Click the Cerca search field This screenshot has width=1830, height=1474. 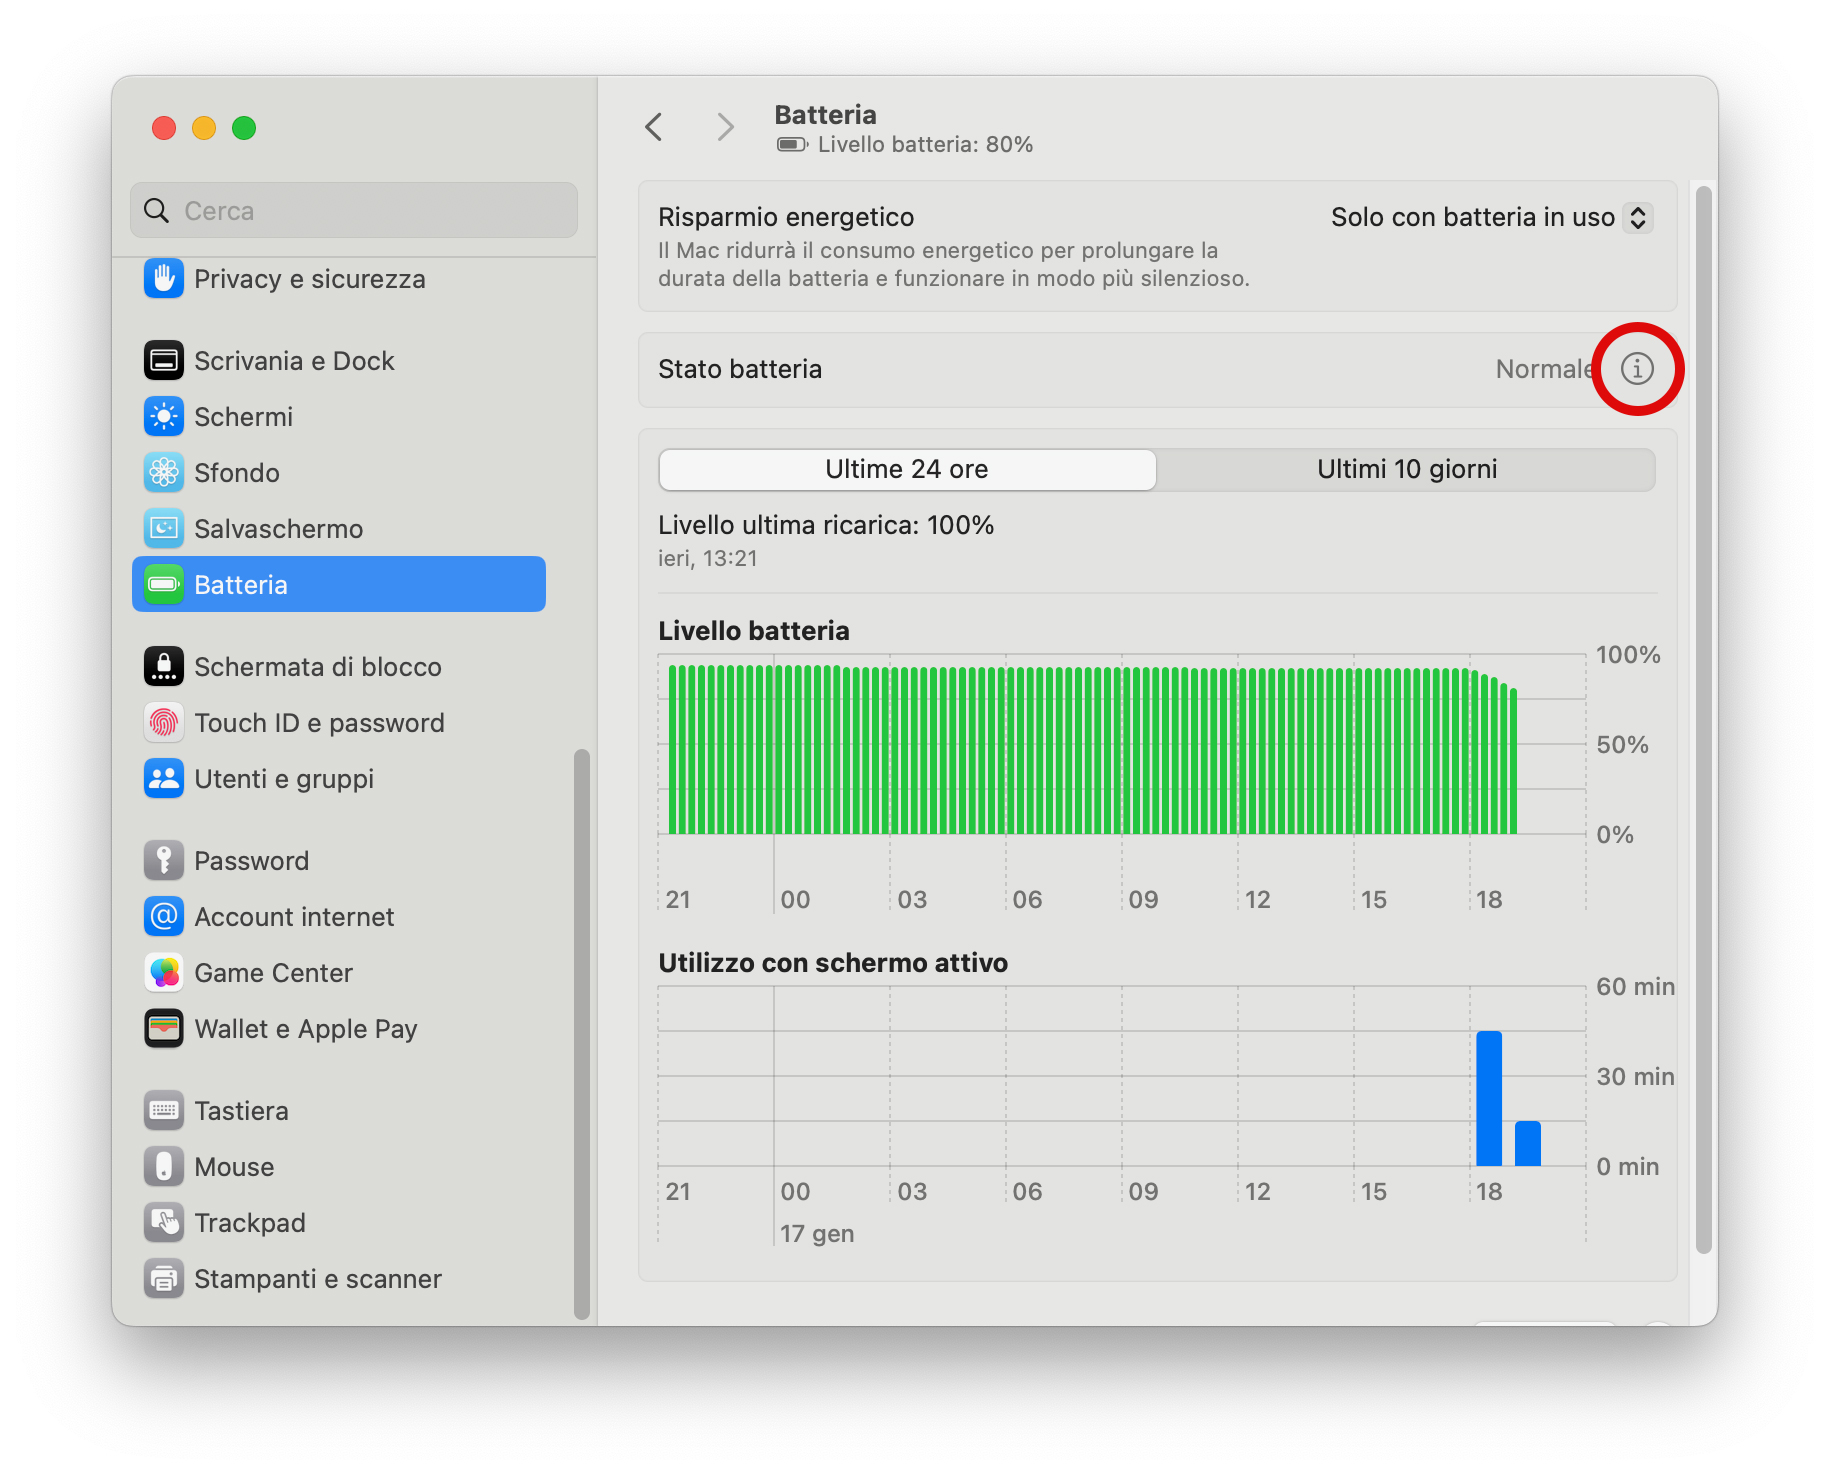pos(354,211)
